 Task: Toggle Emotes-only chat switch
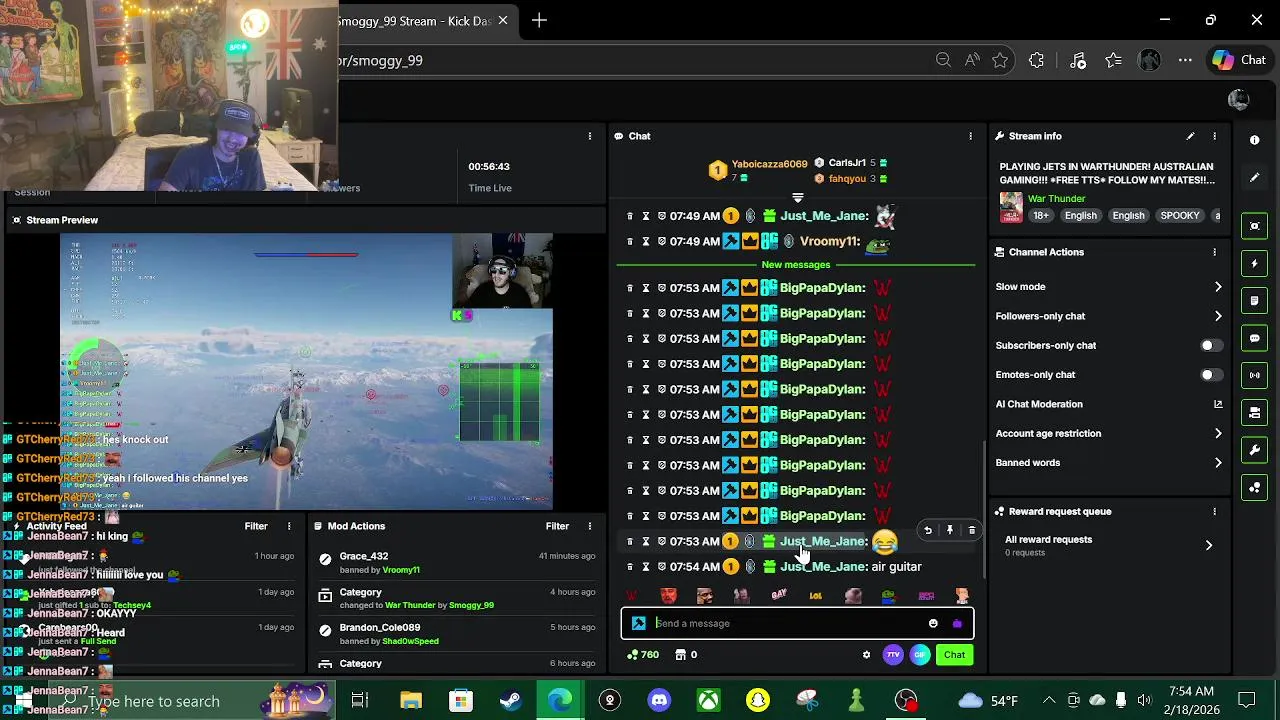pyautogui.click(x=1210, y=375)
